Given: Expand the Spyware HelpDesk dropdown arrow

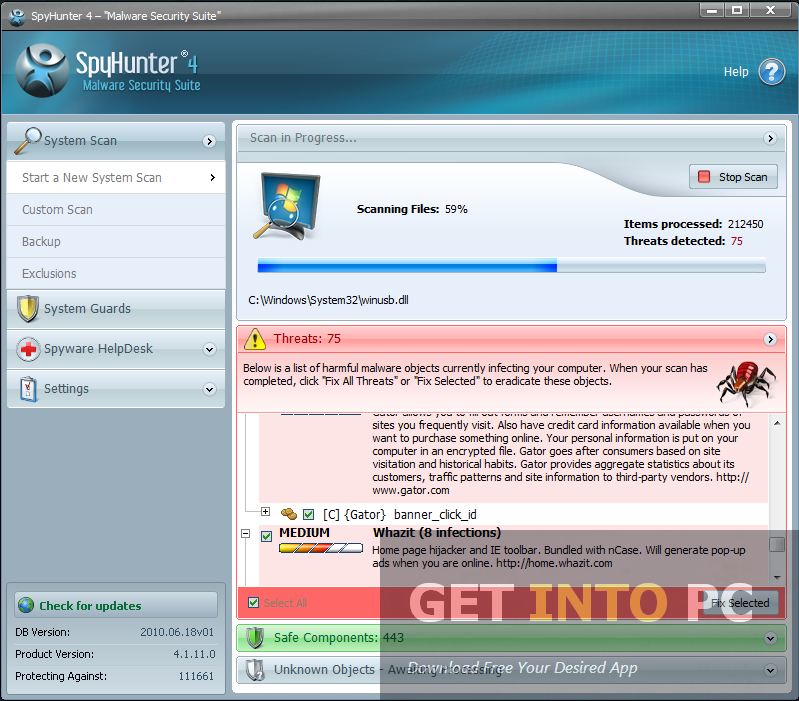Looking at the screenshot, I should 210,349.
